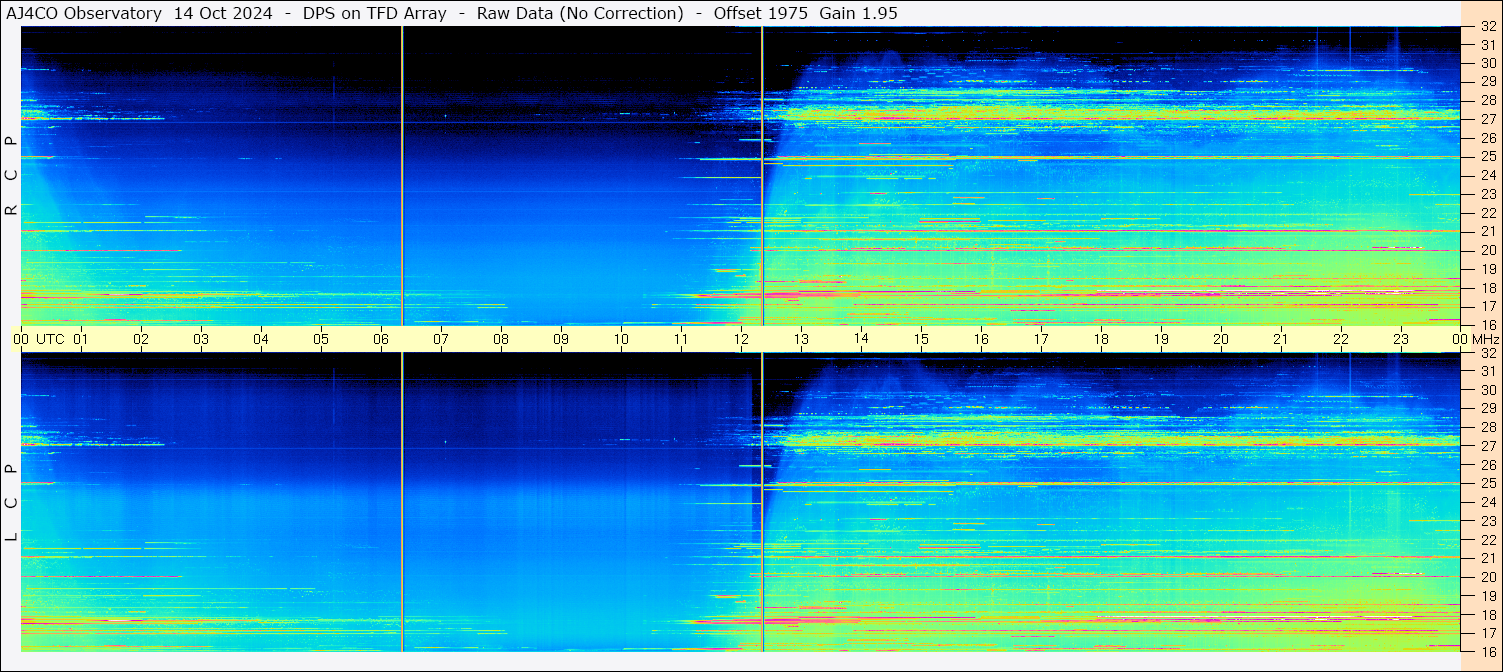Click the green vertical marker near 12 UTC in the RCP panel

click(x=762, y=175)
